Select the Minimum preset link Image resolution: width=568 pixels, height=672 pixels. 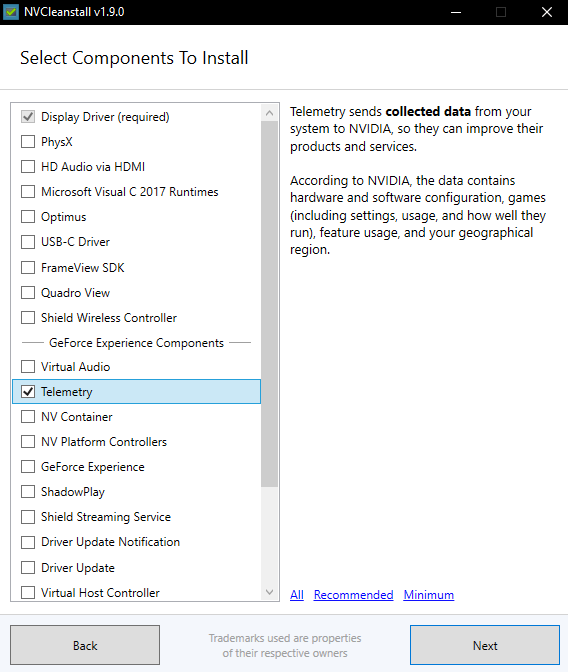429,595
